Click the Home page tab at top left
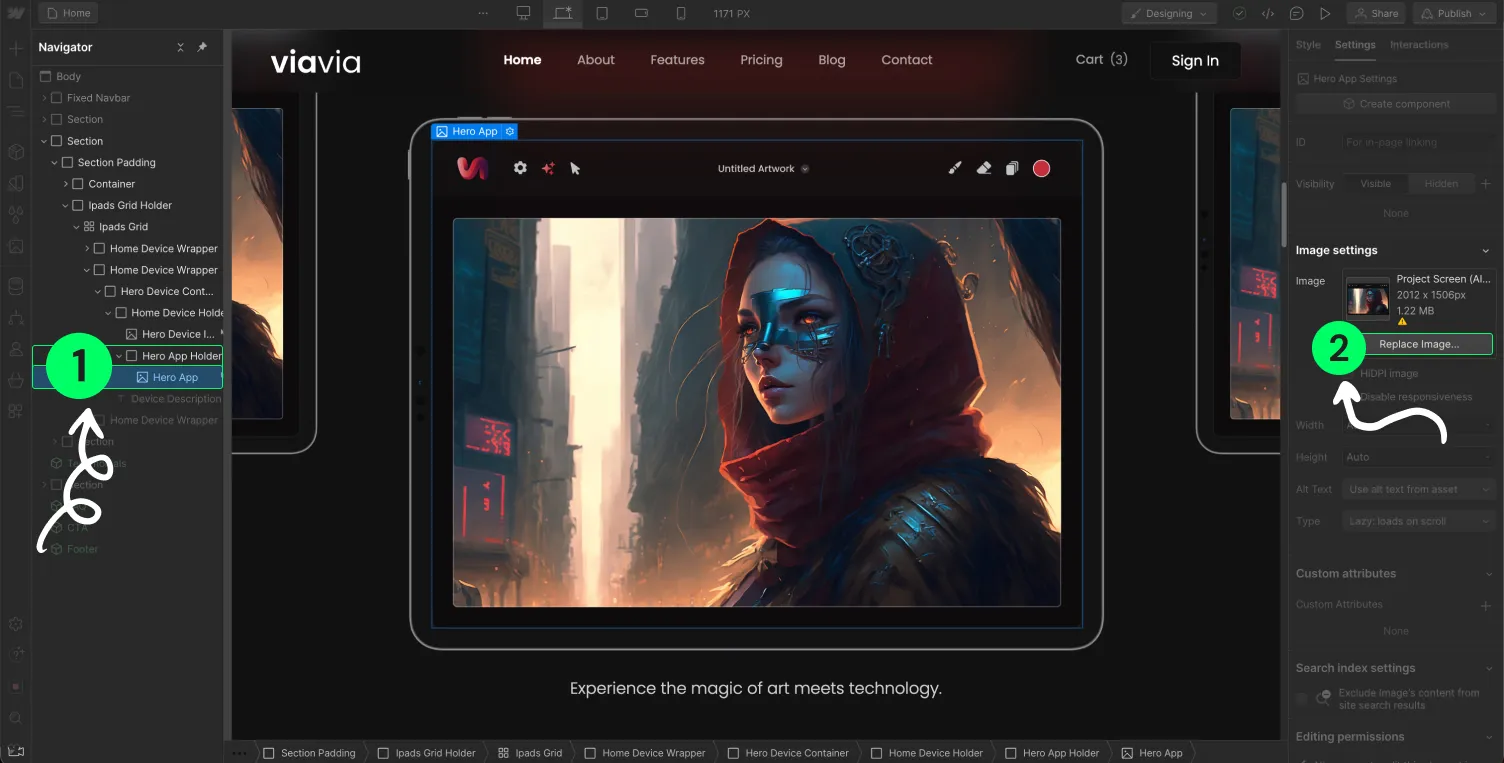1504x763 pixels. (69, 13)
